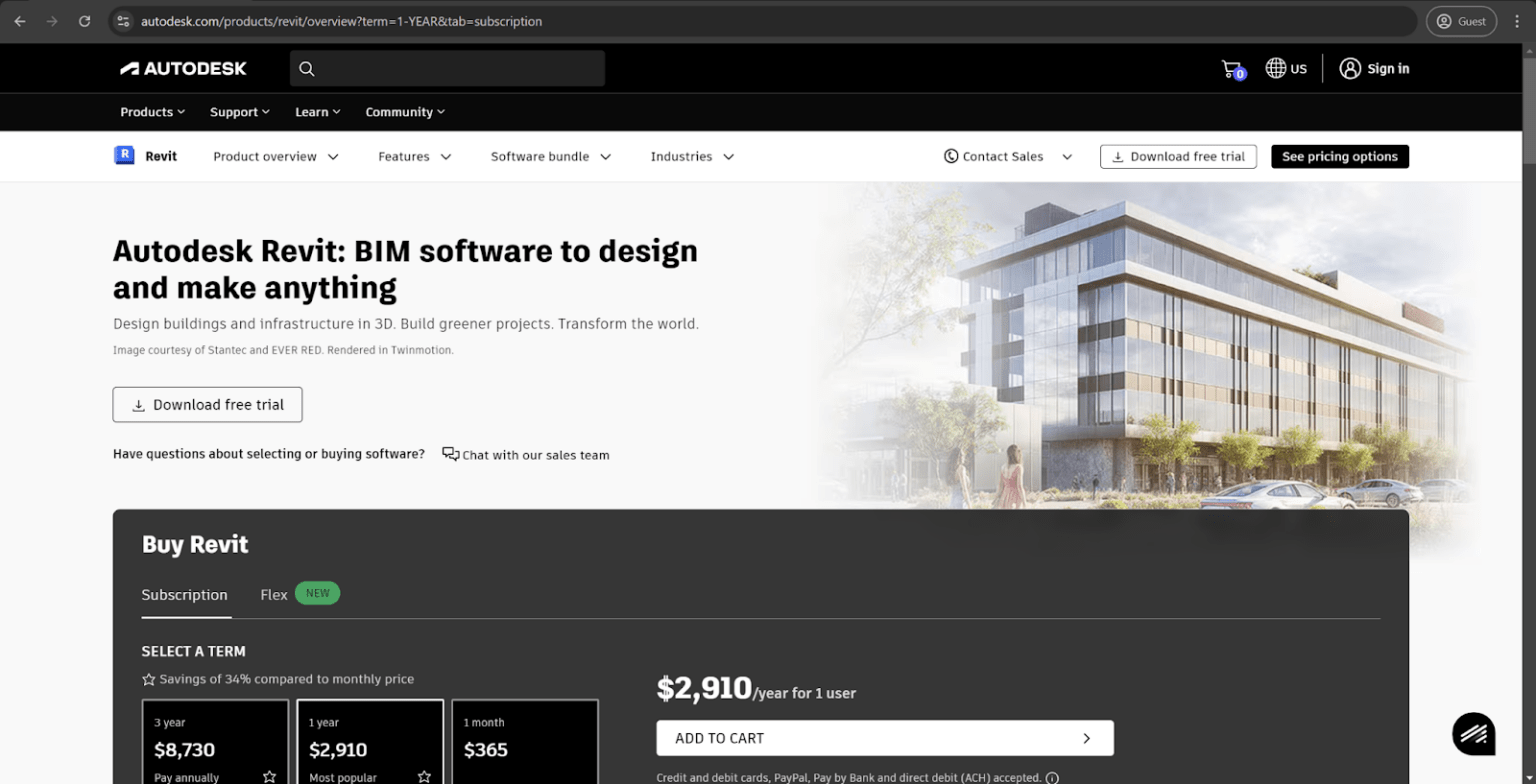This screenshot has width=1536, height=784.
Task: Click the browser back arrow
Action: point(20,21)
